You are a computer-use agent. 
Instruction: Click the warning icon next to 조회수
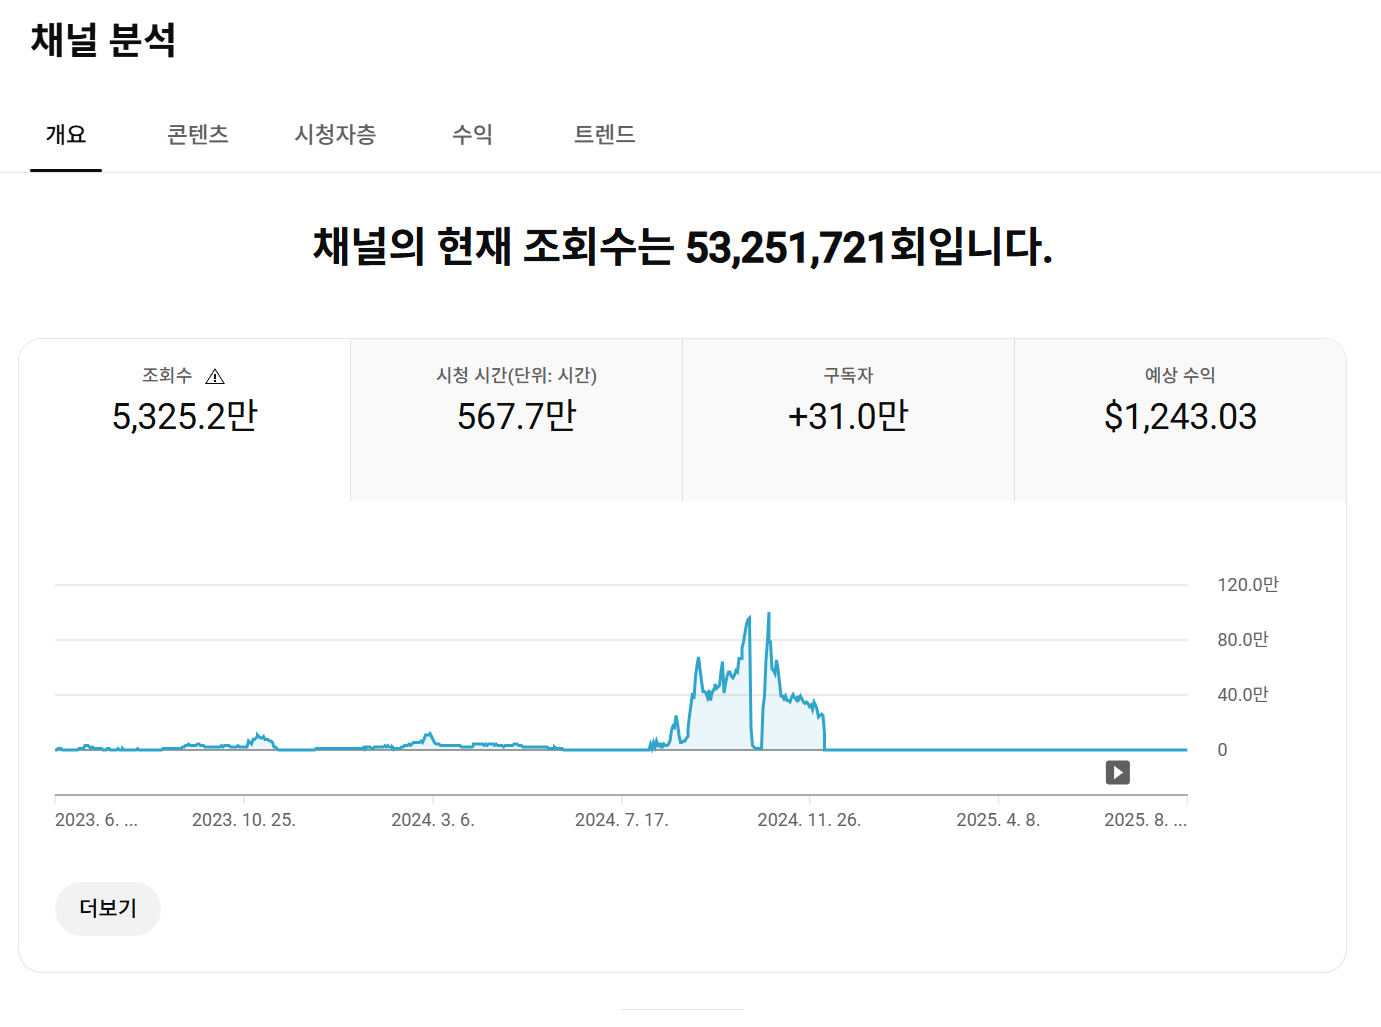(x=215, y=377)
